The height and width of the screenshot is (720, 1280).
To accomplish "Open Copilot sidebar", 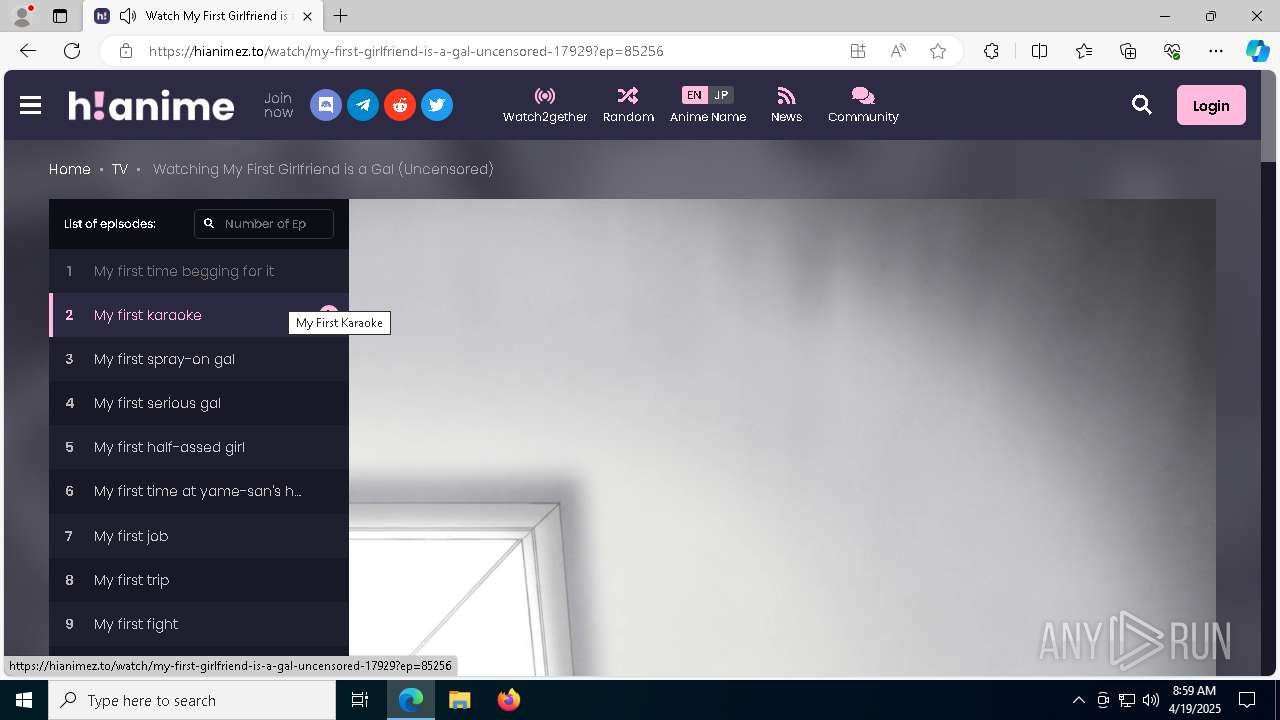I will pyautogui.click(x=1257, y=51).
